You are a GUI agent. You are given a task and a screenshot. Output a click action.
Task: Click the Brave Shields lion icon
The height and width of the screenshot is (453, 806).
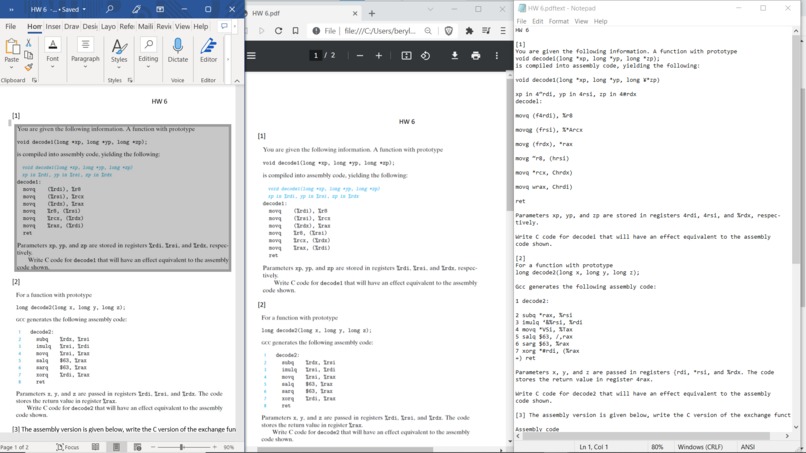point(449,31)
